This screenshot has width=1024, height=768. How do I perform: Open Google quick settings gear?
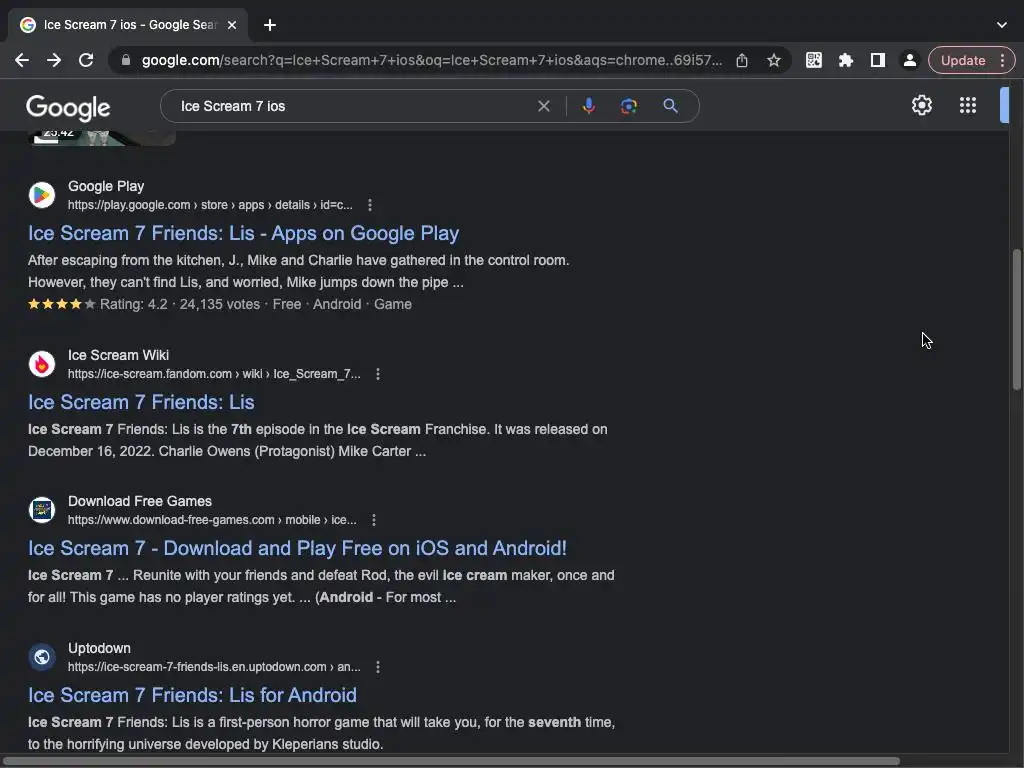[x=921, y=105]
